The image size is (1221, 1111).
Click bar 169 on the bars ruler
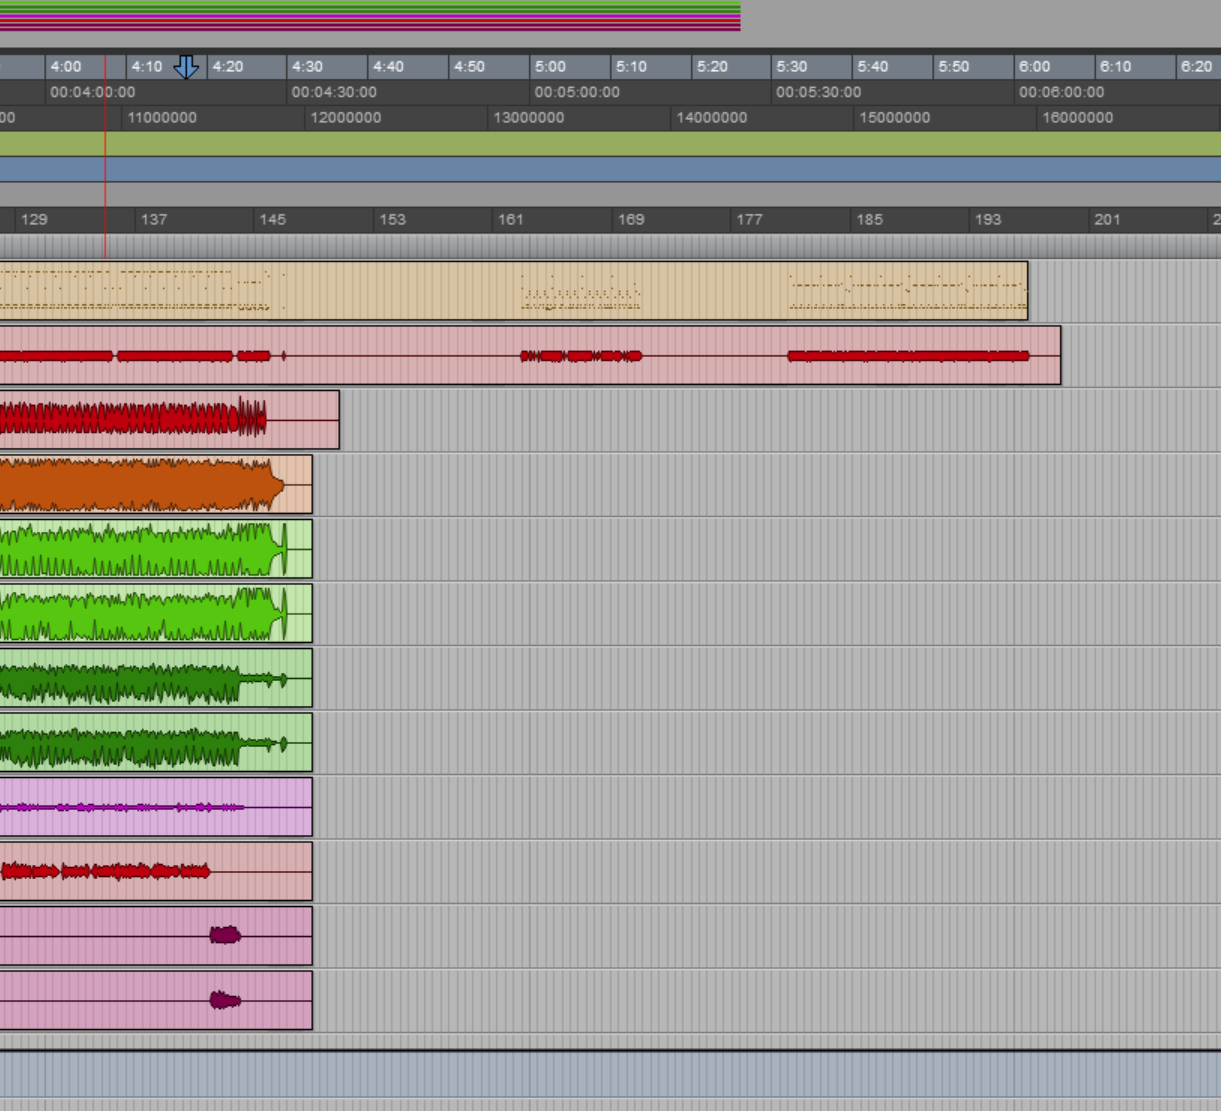point(630,219)
